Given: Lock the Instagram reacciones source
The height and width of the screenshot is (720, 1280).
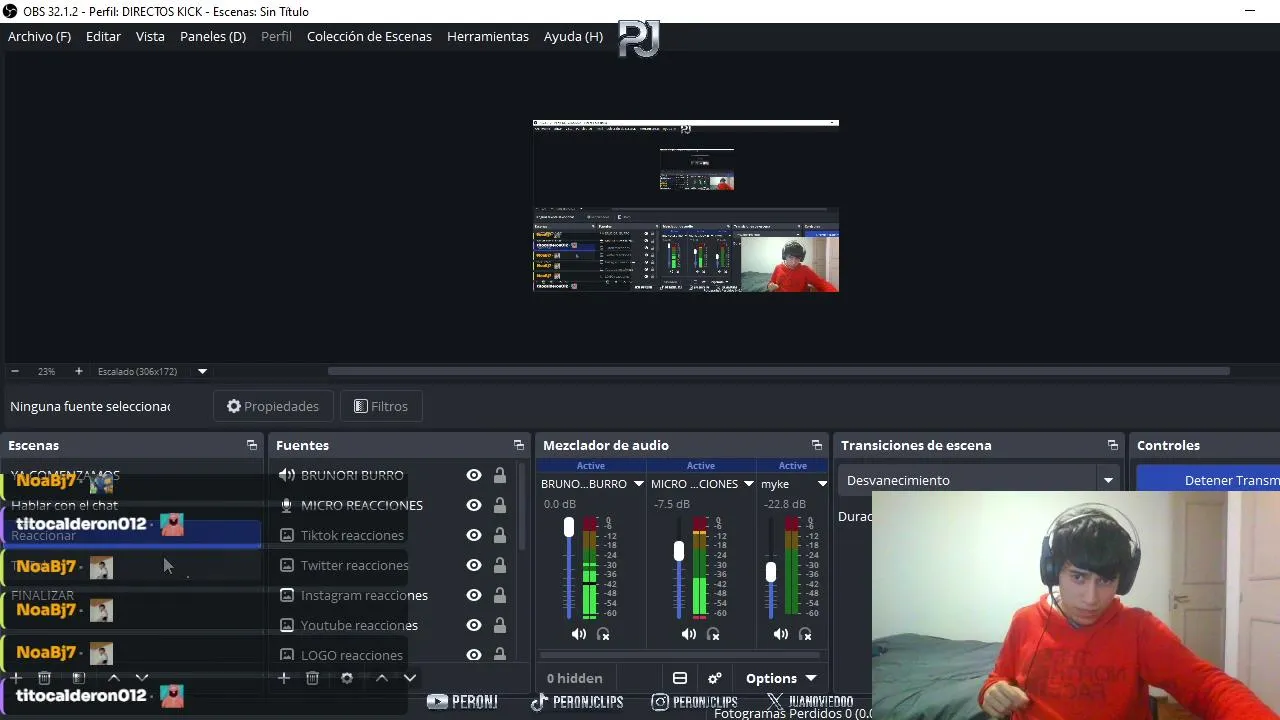Looking at the screenshot, I should click(500, 595).
